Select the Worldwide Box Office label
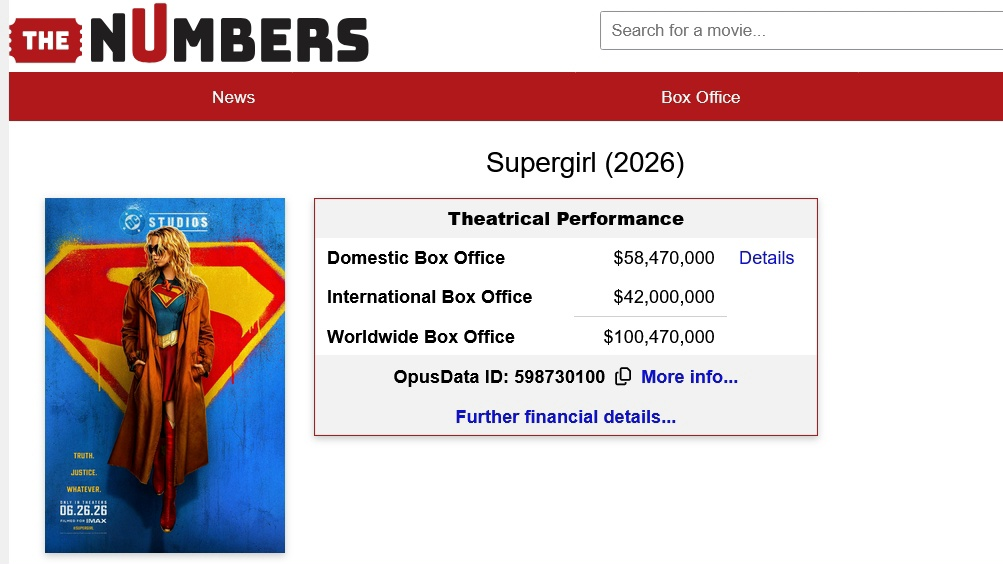The image size is (1003, 564). point(420,337)
